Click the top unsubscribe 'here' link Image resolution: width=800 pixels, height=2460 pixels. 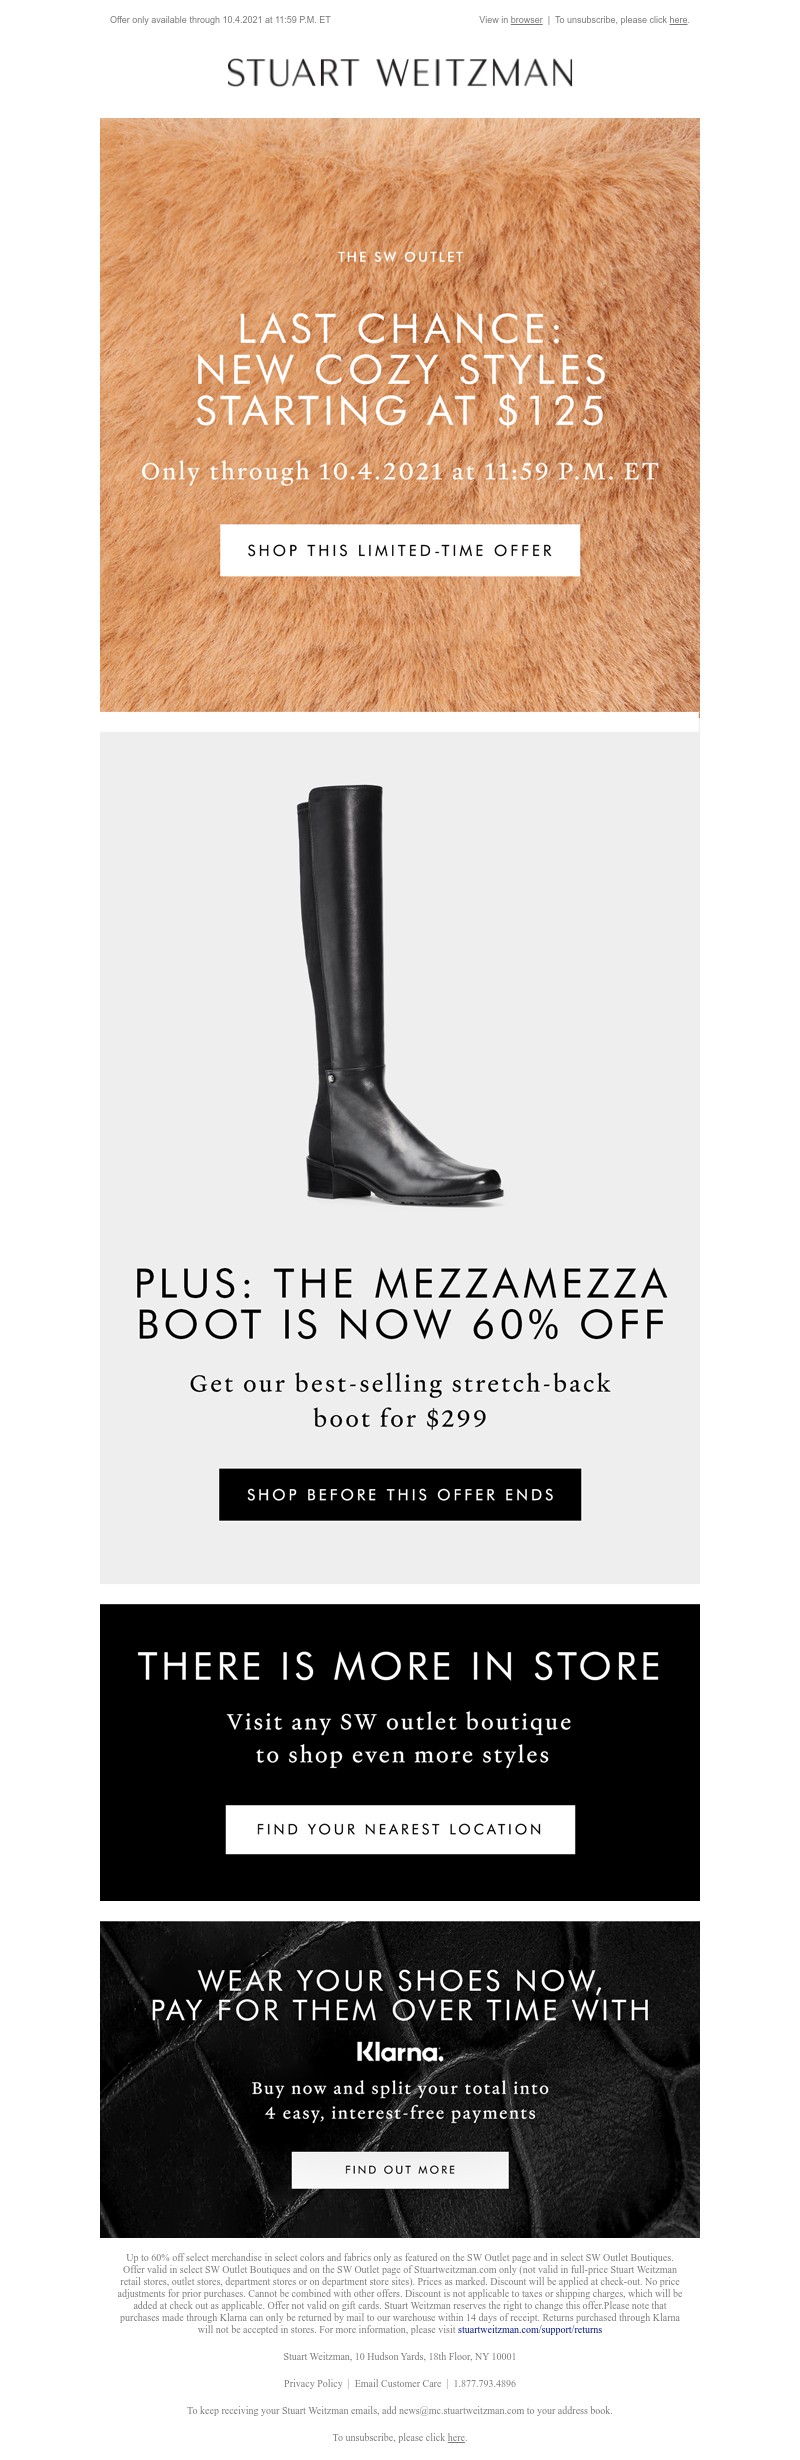(678, 20)
